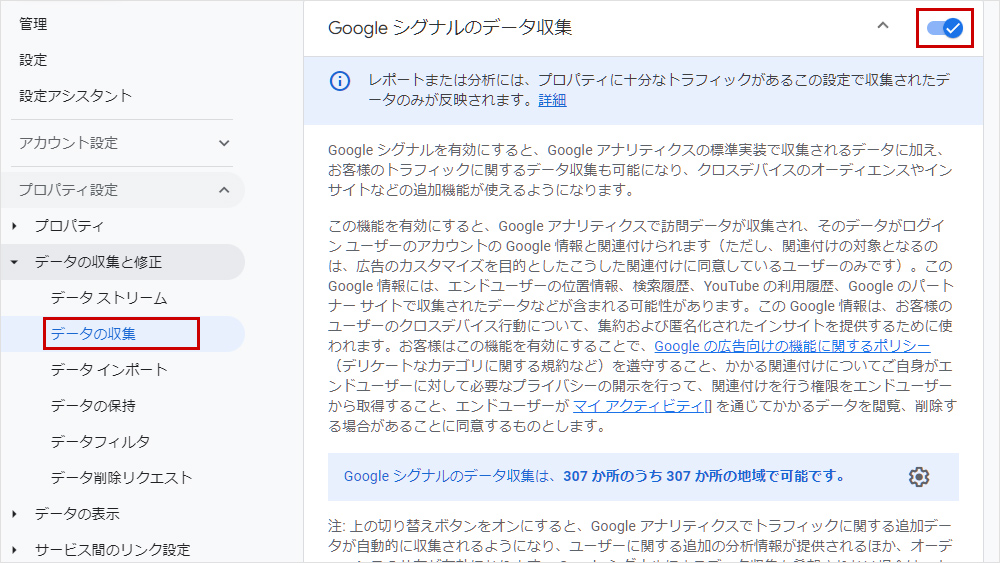The height and width of the screenshot is (563, 1000).
Task: Expand the サービス間のリンク設定 tree arrow
Action: [x=14, y=550]
